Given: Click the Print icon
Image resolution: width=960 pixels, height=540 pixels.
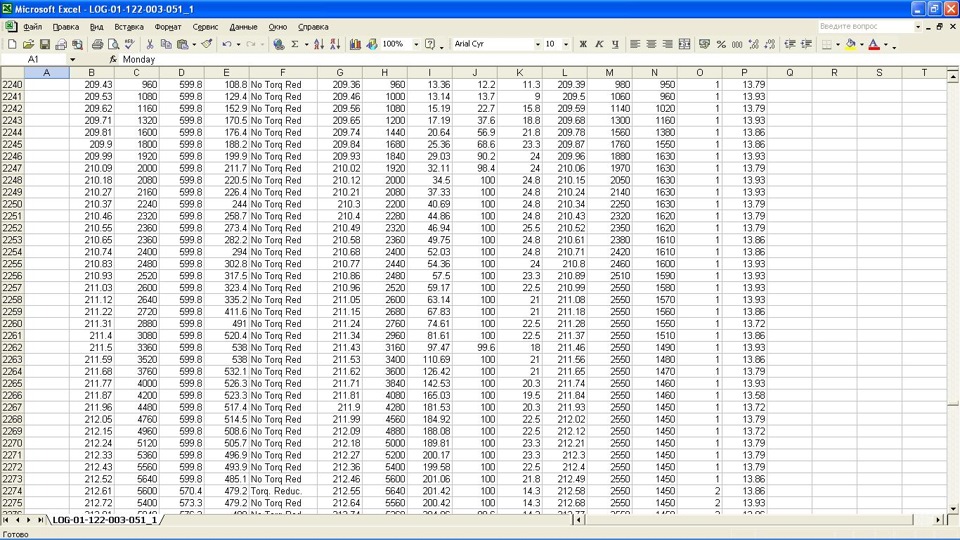Looking at the screenshot, I should [x=97, y=44].
